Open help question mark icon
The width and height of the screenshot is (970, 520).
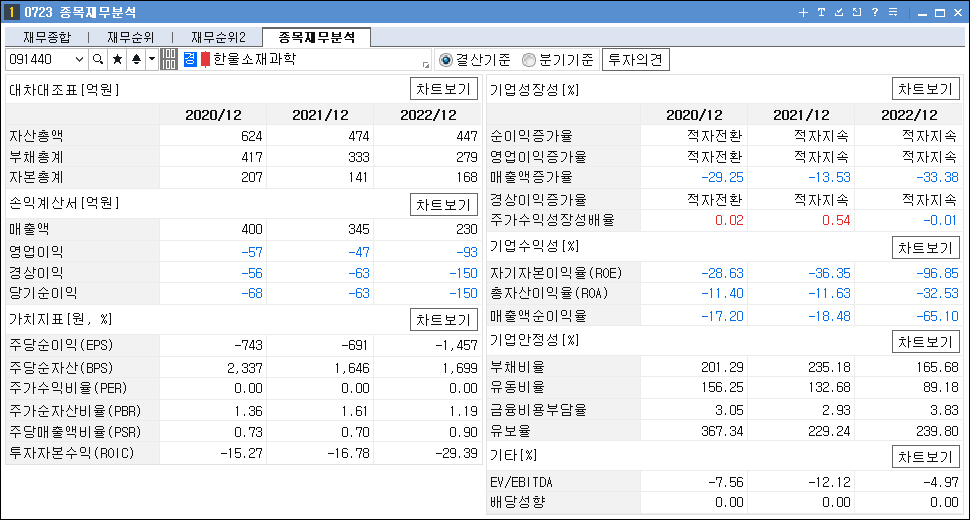(875, 12)
